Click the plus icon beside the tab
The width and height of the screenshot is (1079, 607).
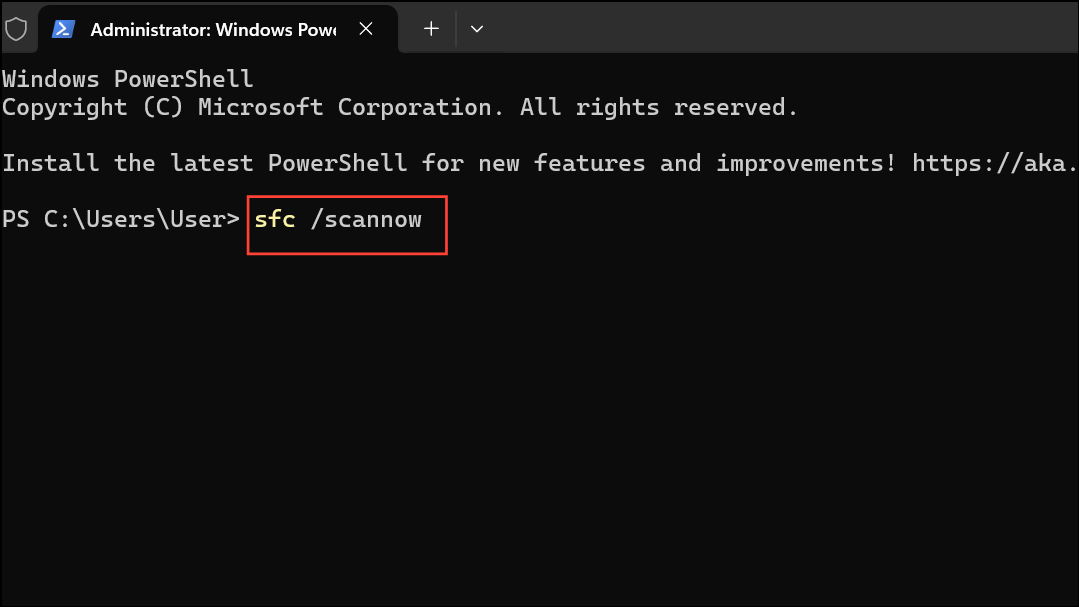pos(429,29)
